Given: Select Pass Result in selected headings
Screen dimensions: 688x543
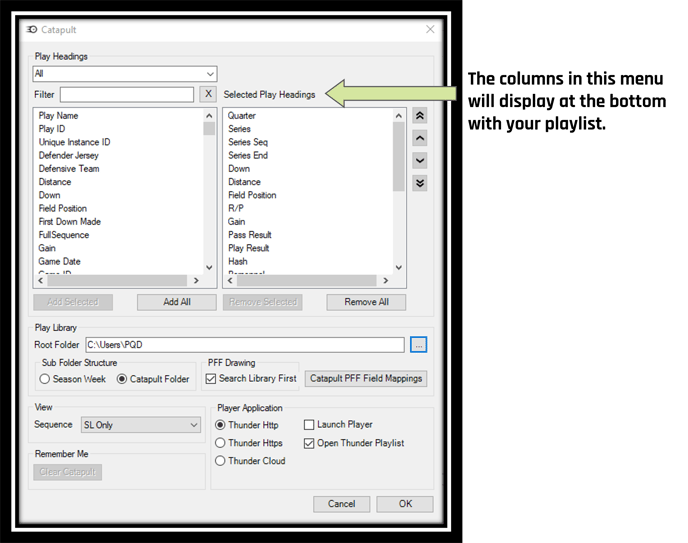Looking at the screenshot, I should pos(250,235).
